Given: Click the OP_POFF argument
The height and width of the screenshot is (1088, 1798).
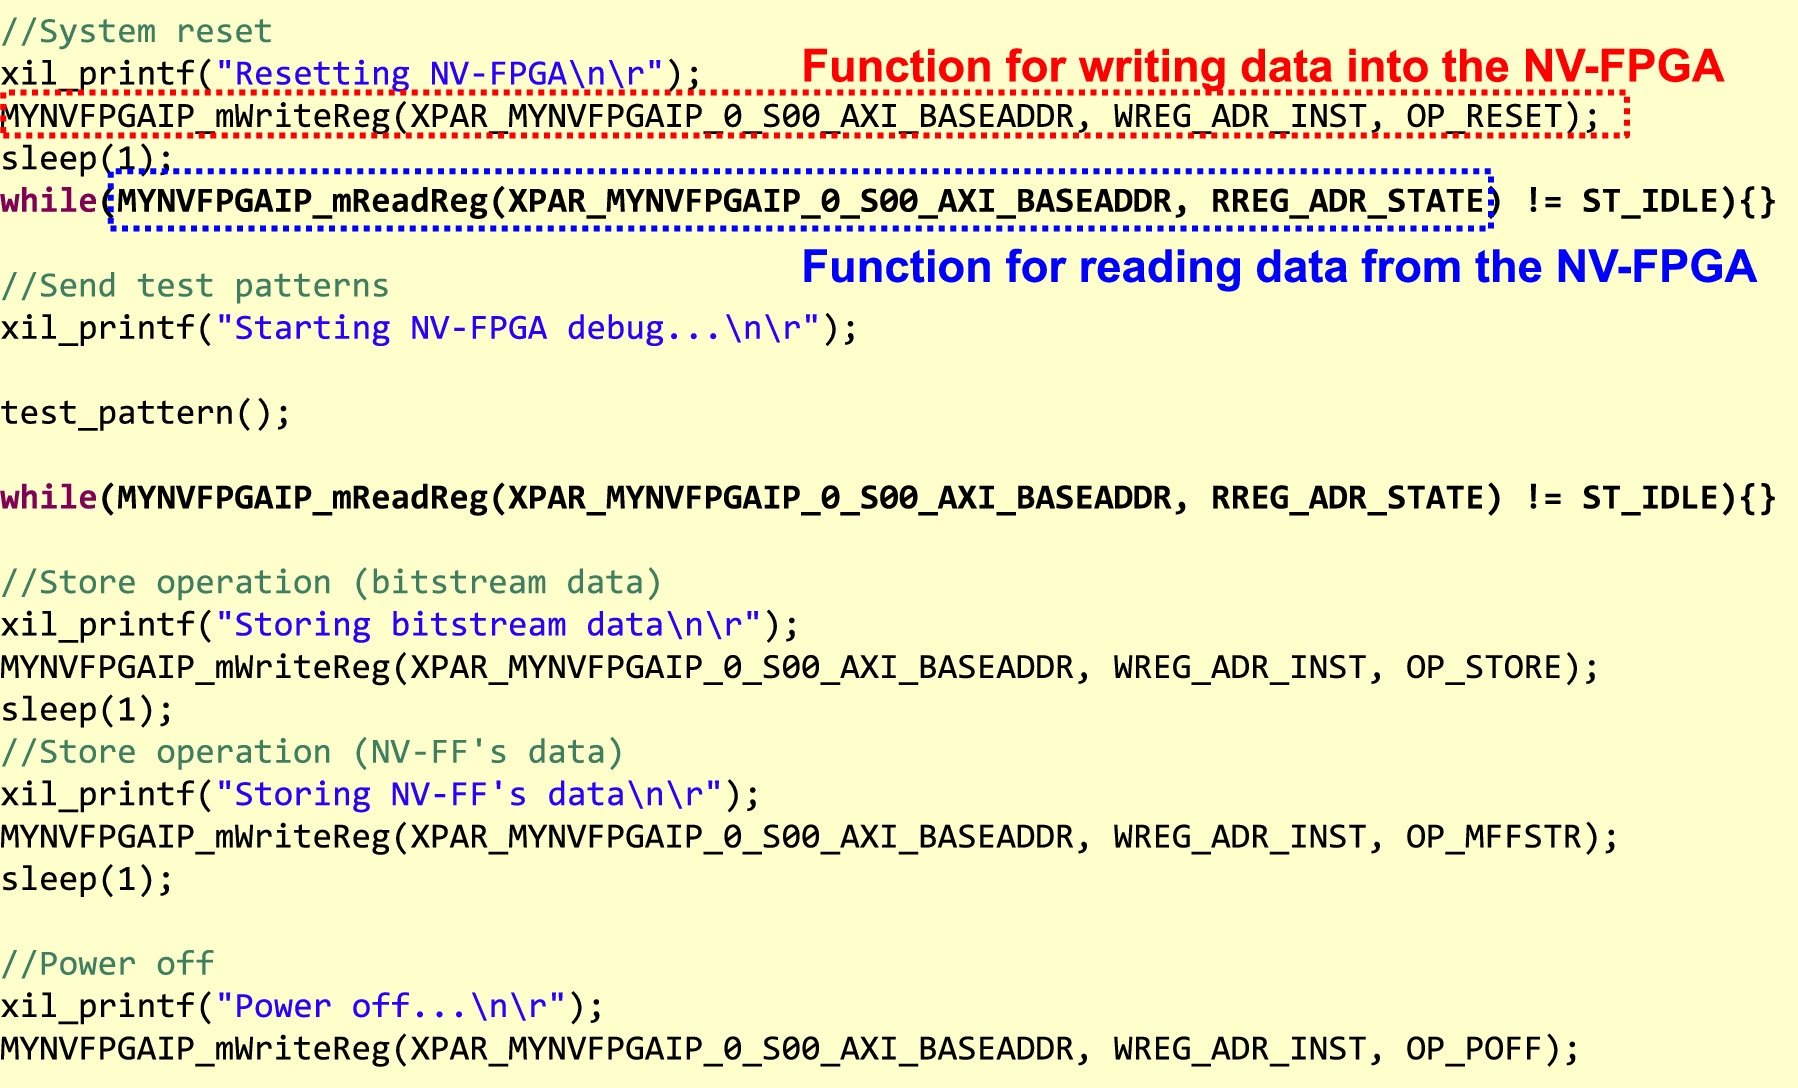Looking at the screenshot, I should 1474,1048.
